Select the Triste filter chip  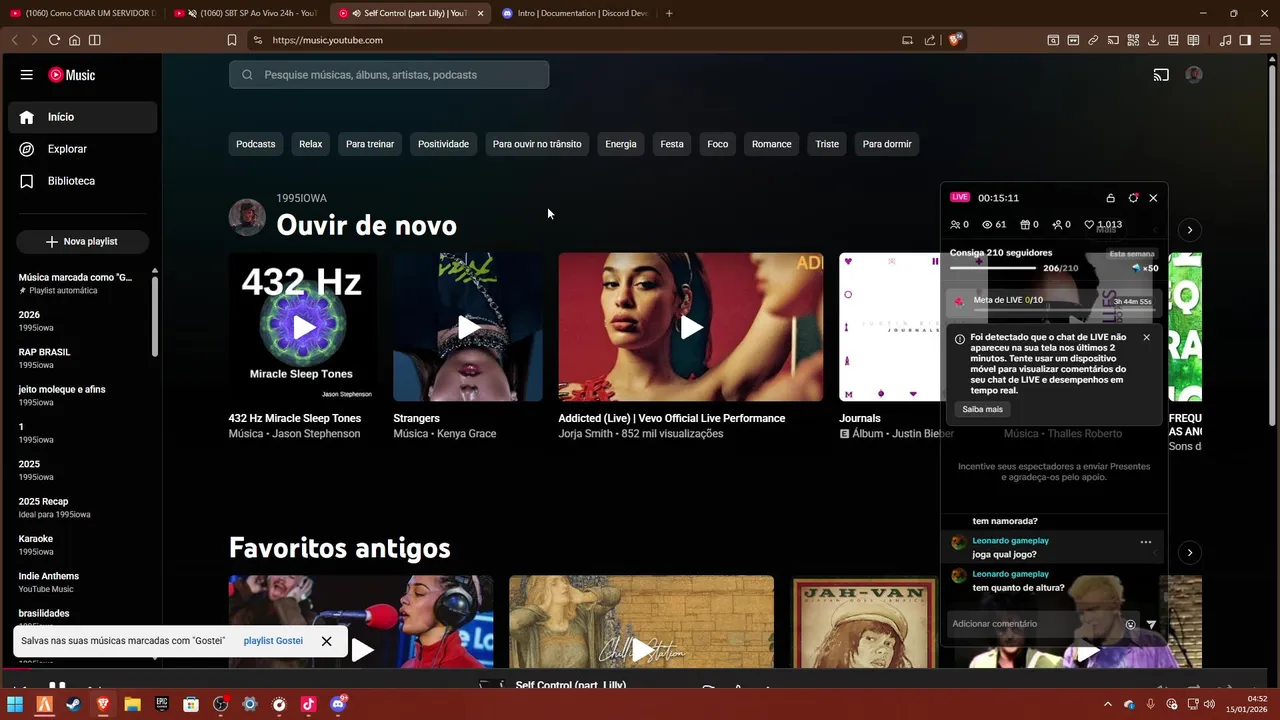coord(827,144)
